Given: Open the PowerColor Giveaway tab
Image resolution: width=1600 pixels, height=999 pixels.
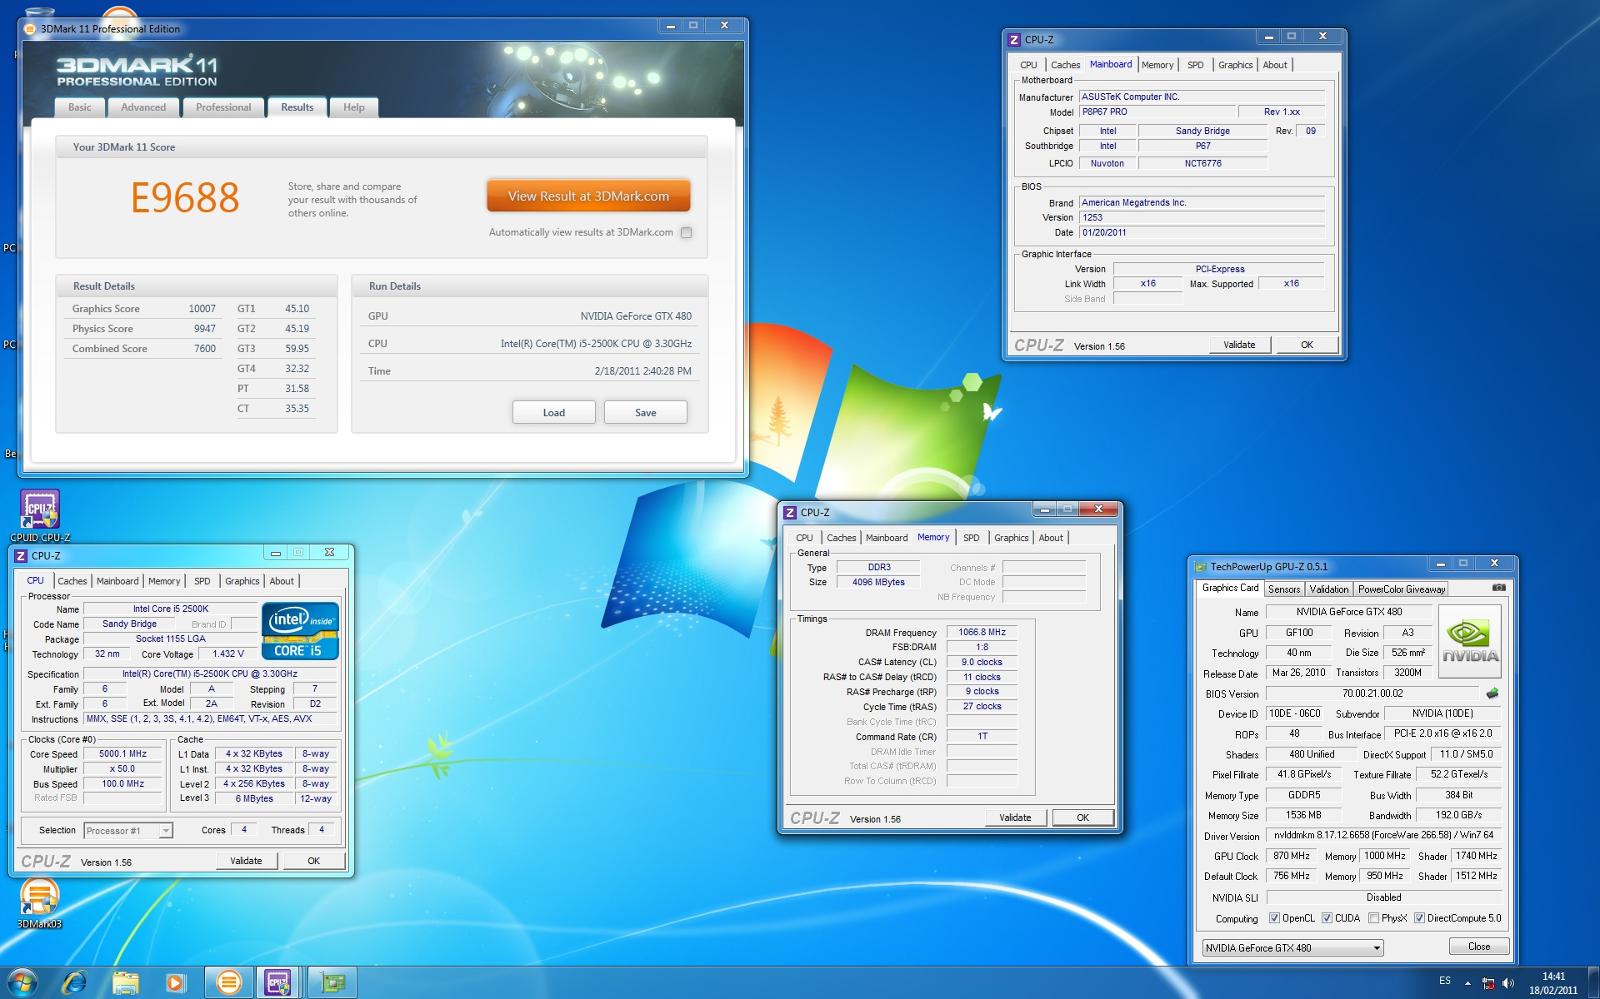Looking at the screenshot, I should point(1401,589).
